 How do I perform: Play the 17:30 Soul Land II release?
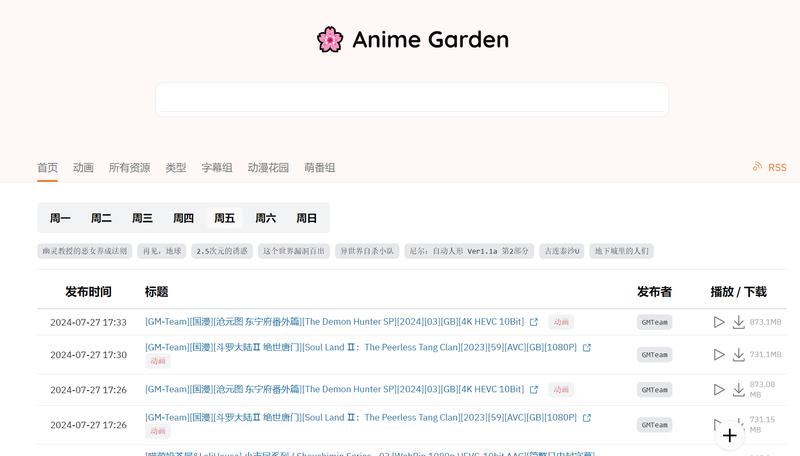coord(719,354)
